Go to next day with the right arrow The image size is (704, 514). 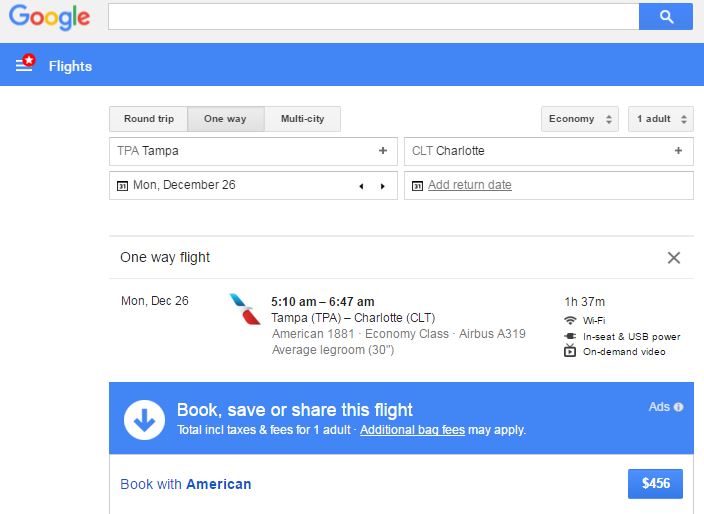coord(383,186)
